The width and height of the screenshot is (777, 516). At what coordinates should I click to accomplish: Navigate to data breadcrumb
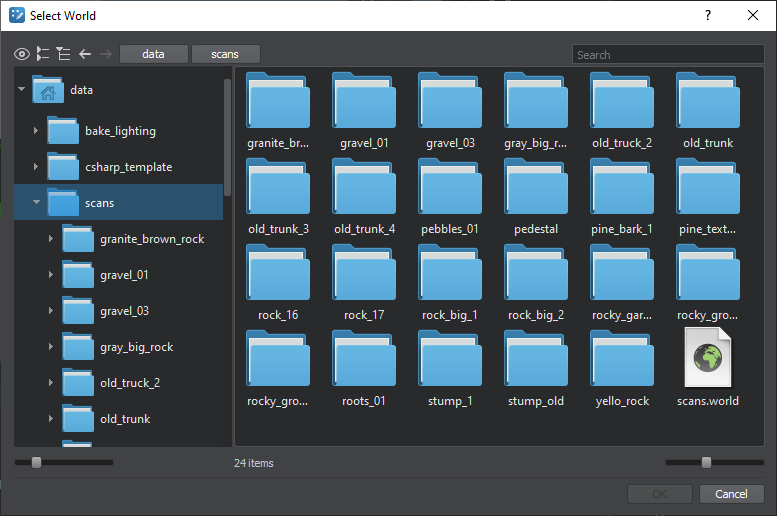click(x=153, y=54)
